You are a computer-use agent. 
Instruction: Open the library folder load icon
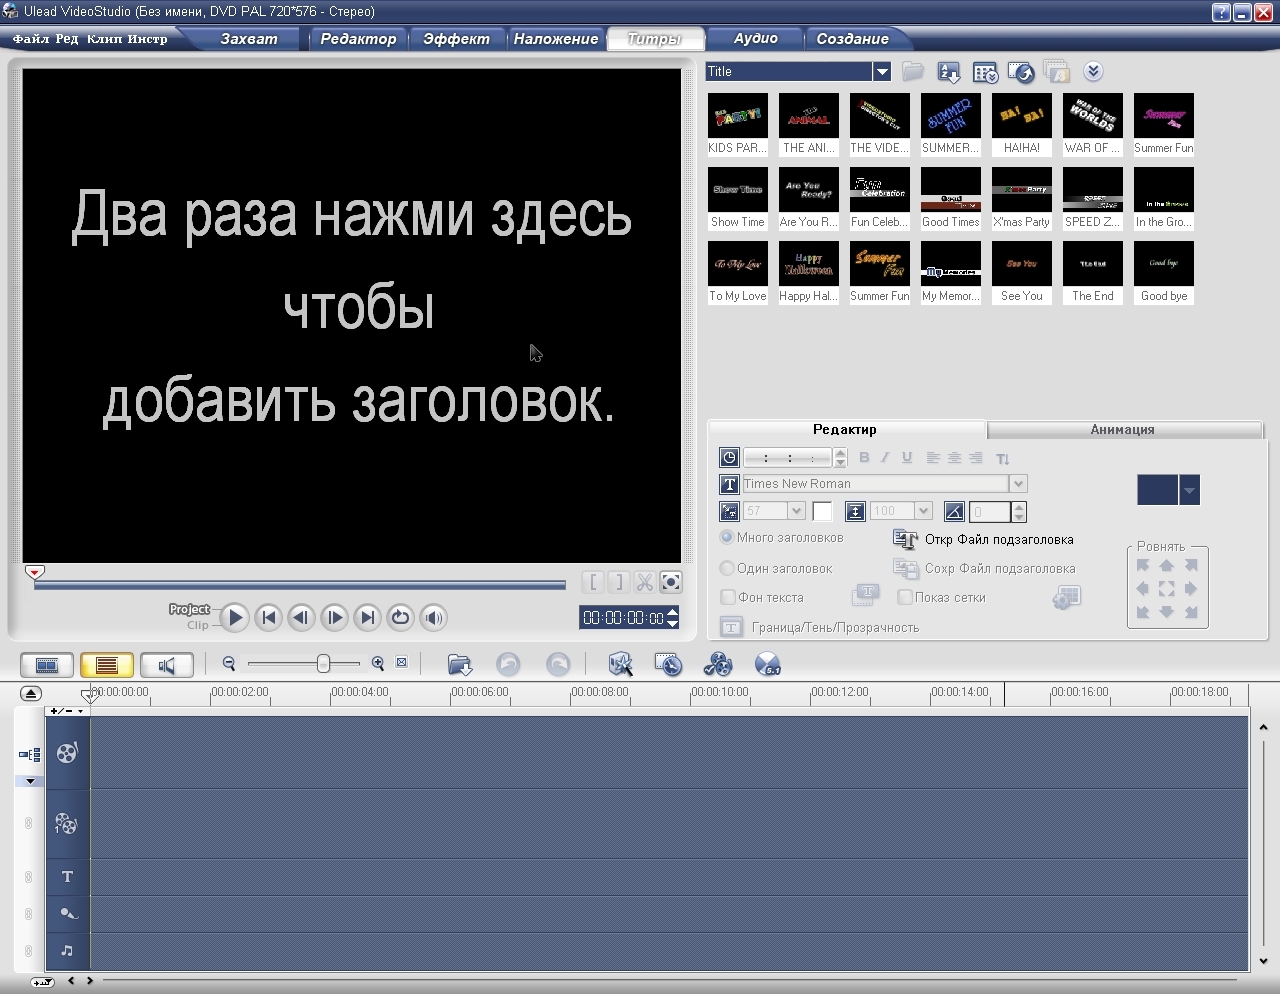tap(912, 72)
